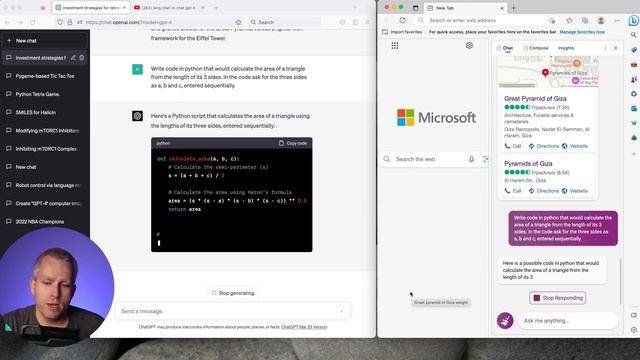Start voice search with microphone icon

point(471,159)
